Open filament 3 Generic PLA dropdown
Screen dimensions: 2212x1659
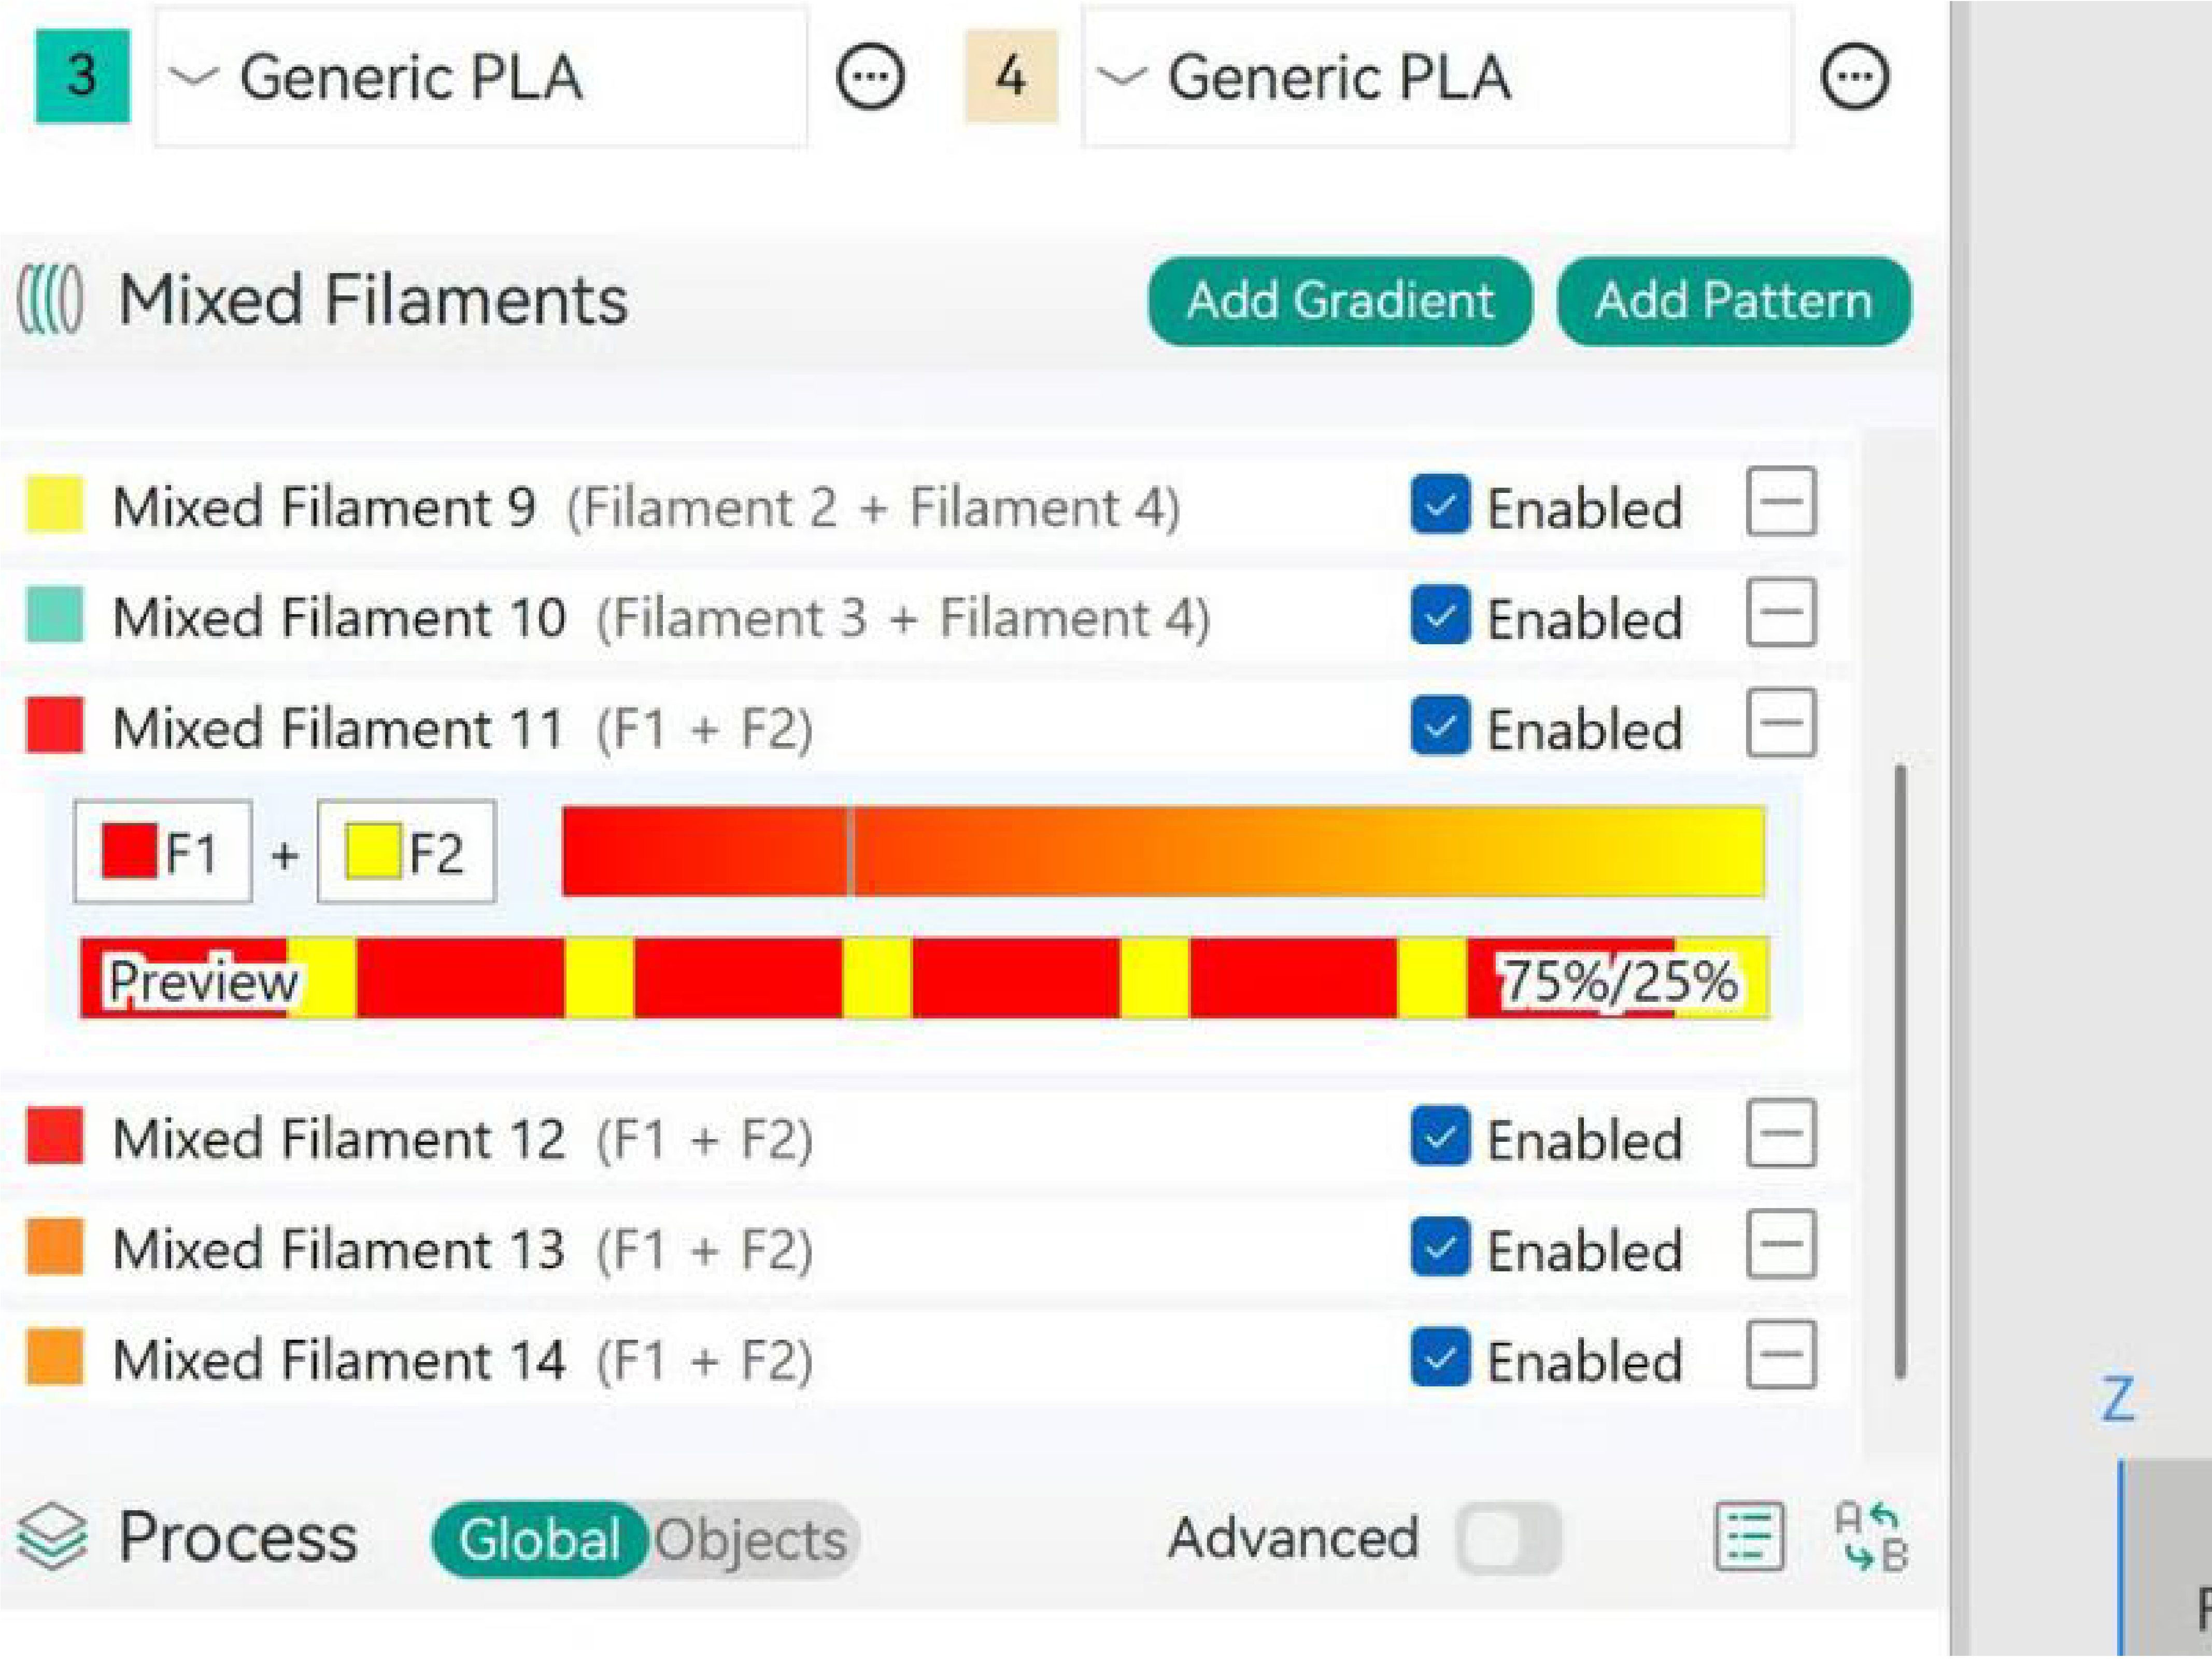click(x=480, y=77)
